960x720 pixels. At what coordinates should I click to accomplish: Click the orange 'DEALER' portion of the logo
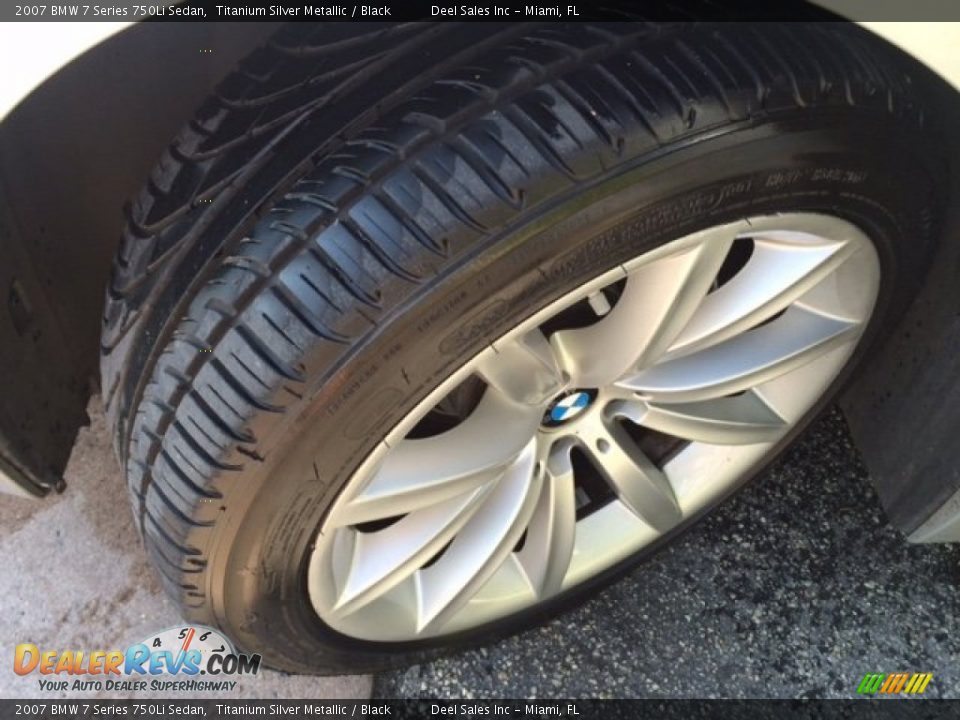70,662
